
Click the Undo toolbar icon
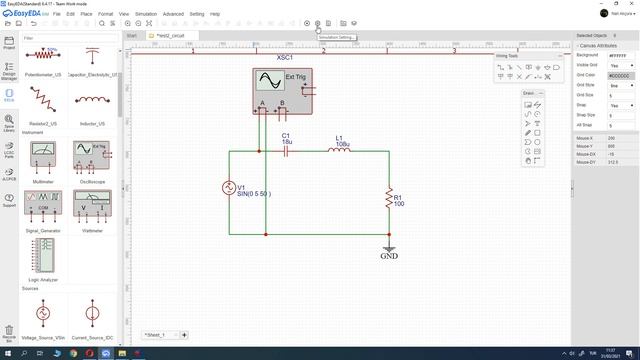(x=34, y=24)
